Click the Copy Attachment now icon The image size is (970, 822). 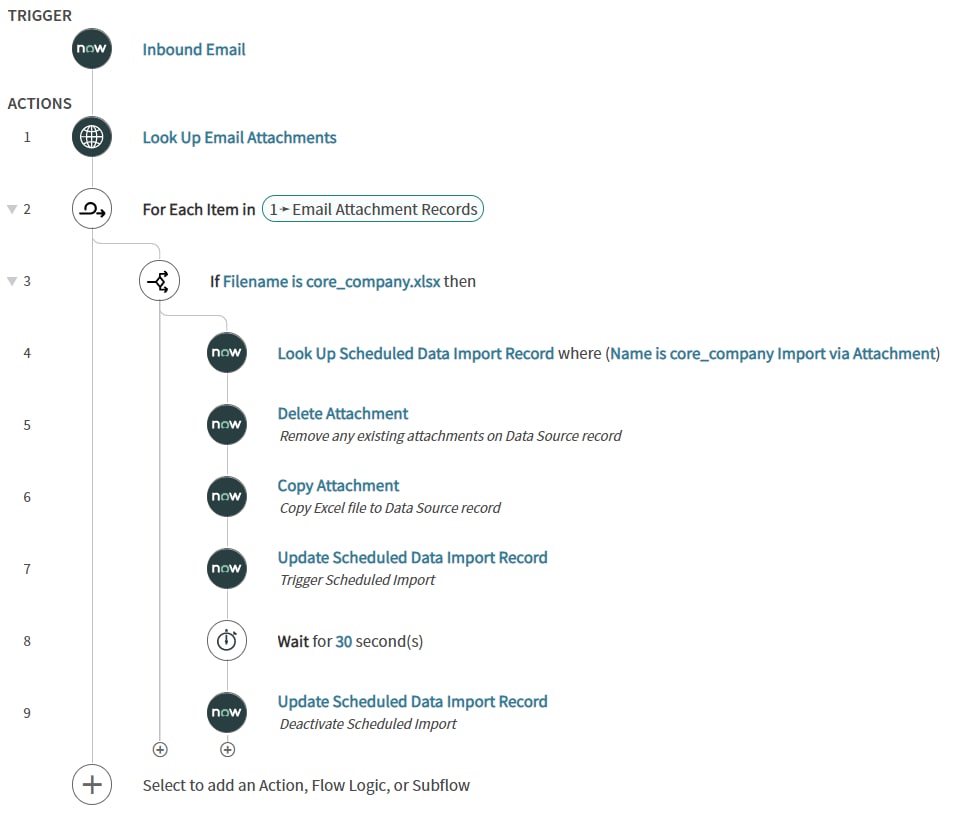[x=226, y=496]
